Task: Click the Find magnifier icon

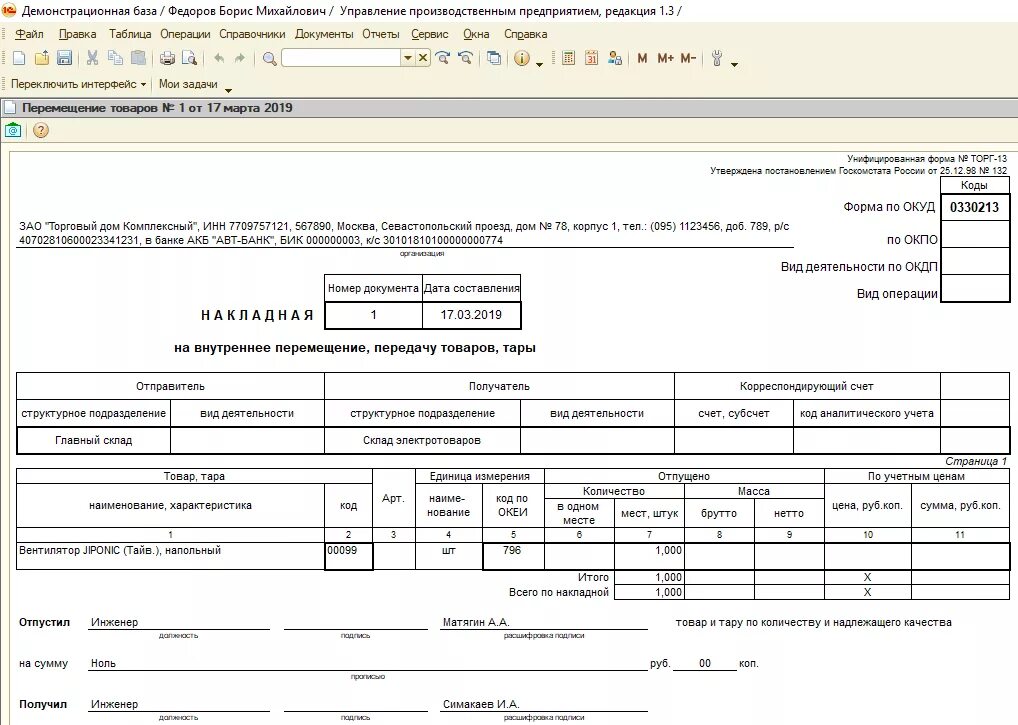Action: (269, 59)
